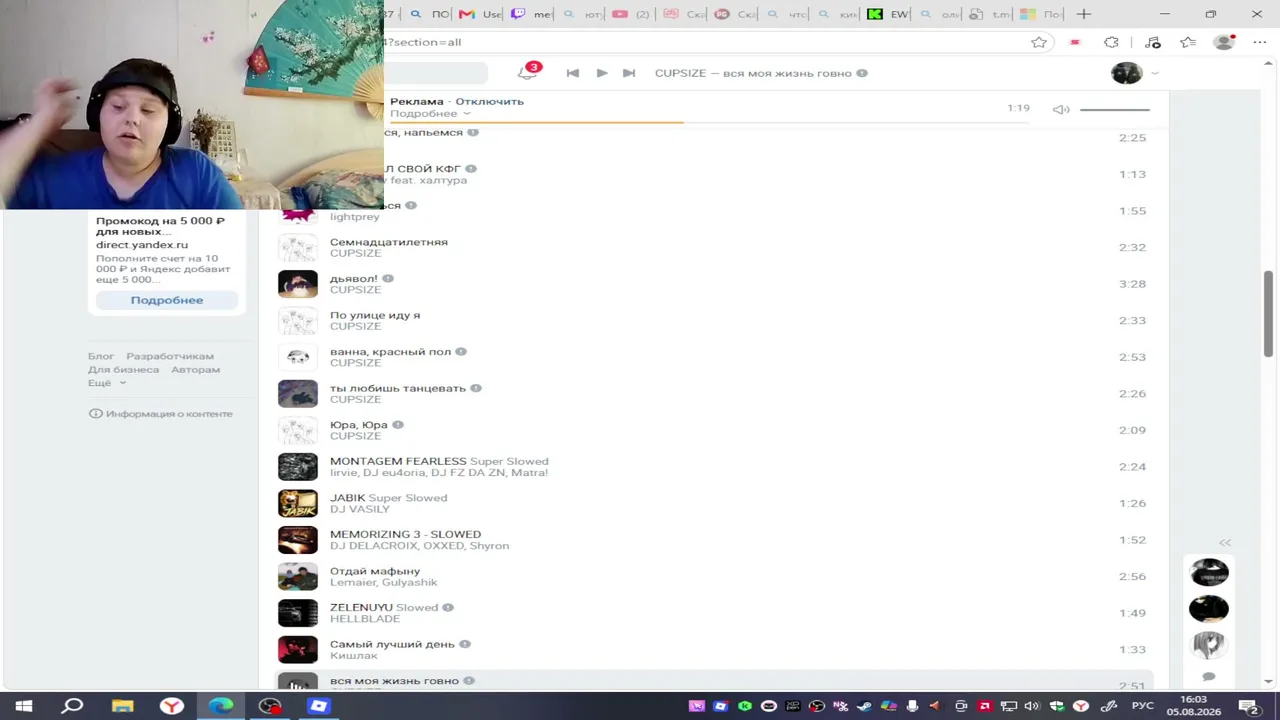The width and height of the screenshot is (1280, 720).
Task: Click the JABIK album cover thumbnail
Action: coord(297,503)
